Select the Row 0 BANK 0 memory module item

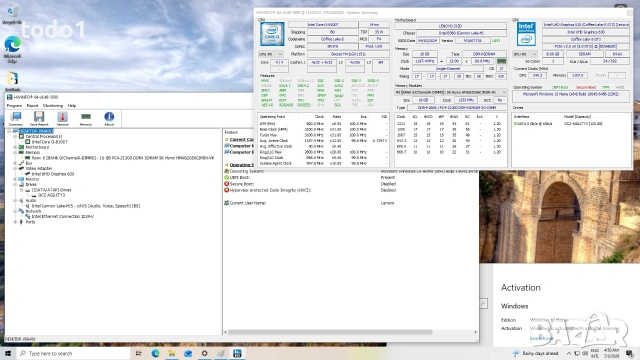point(123,158)
